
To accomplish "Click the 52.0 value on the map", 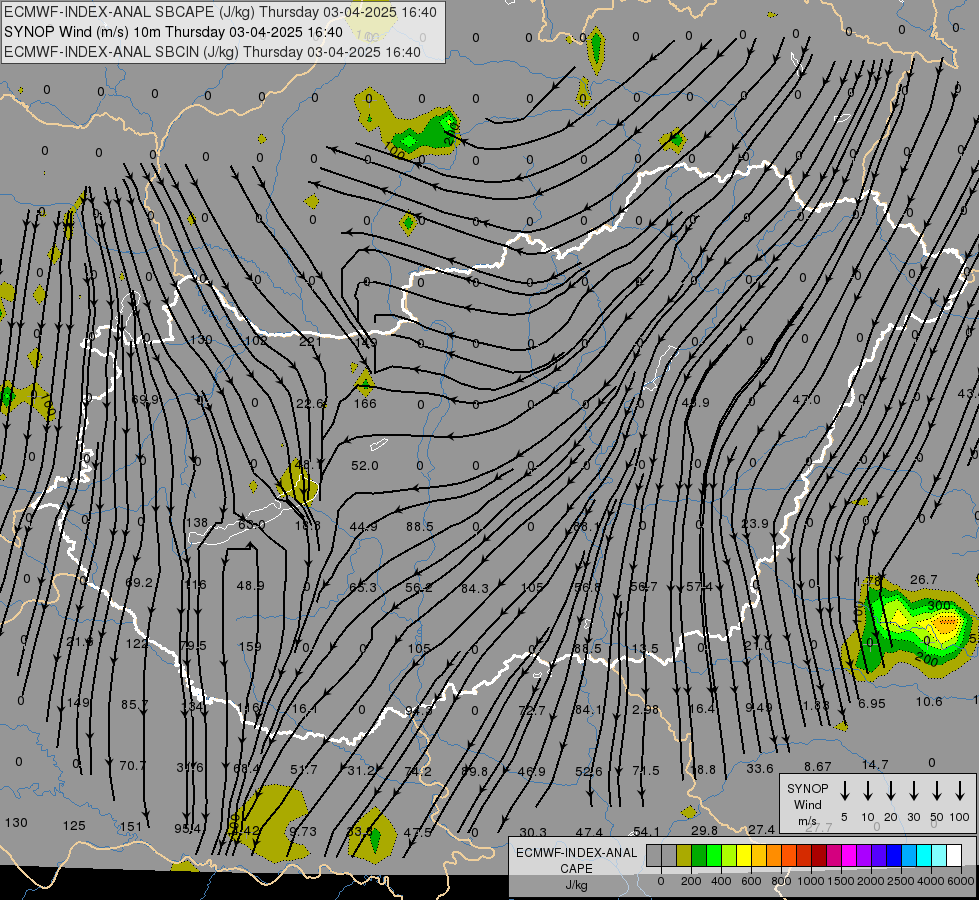I will pyautogui.click(x=365, y=465).
